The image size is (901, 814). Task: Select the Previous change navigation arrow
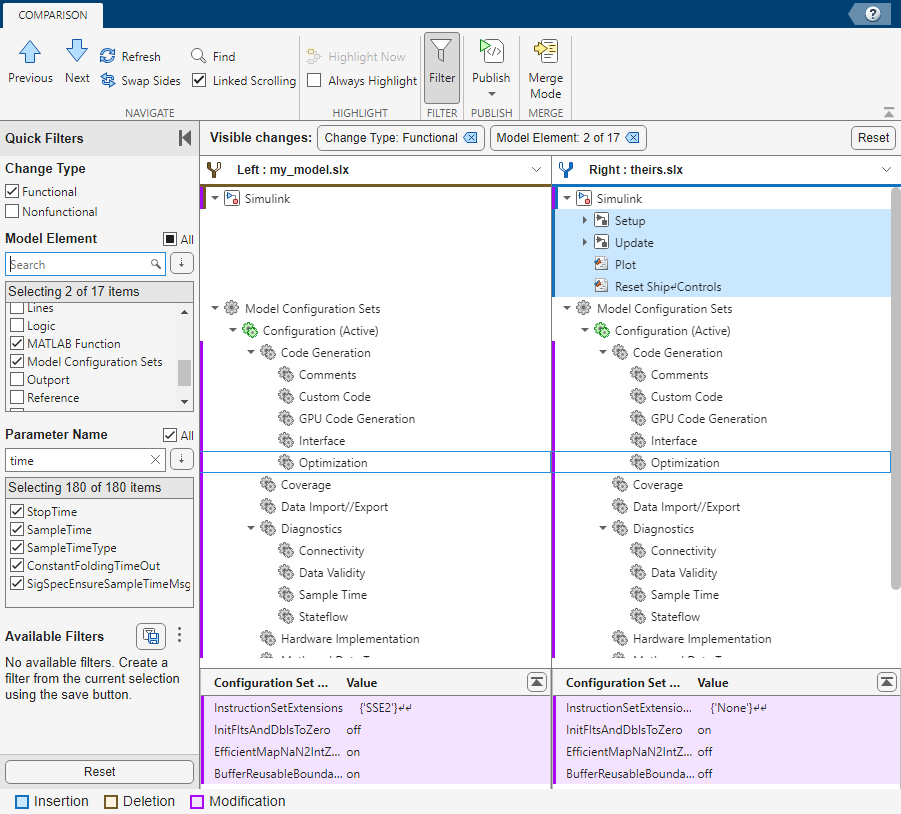pyautogui.click(x=29, y=60)
